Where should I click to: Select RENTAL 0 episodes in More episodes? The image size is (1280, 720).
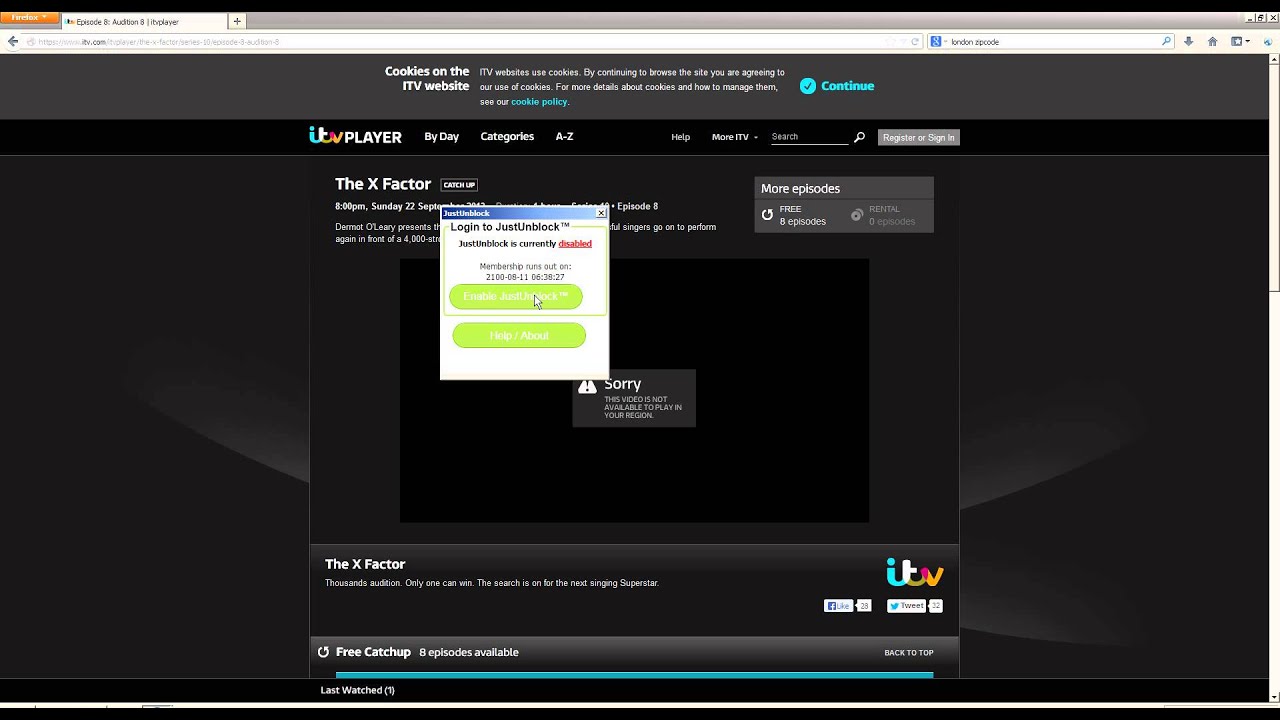pyautogui.click(x=891, y=215)
